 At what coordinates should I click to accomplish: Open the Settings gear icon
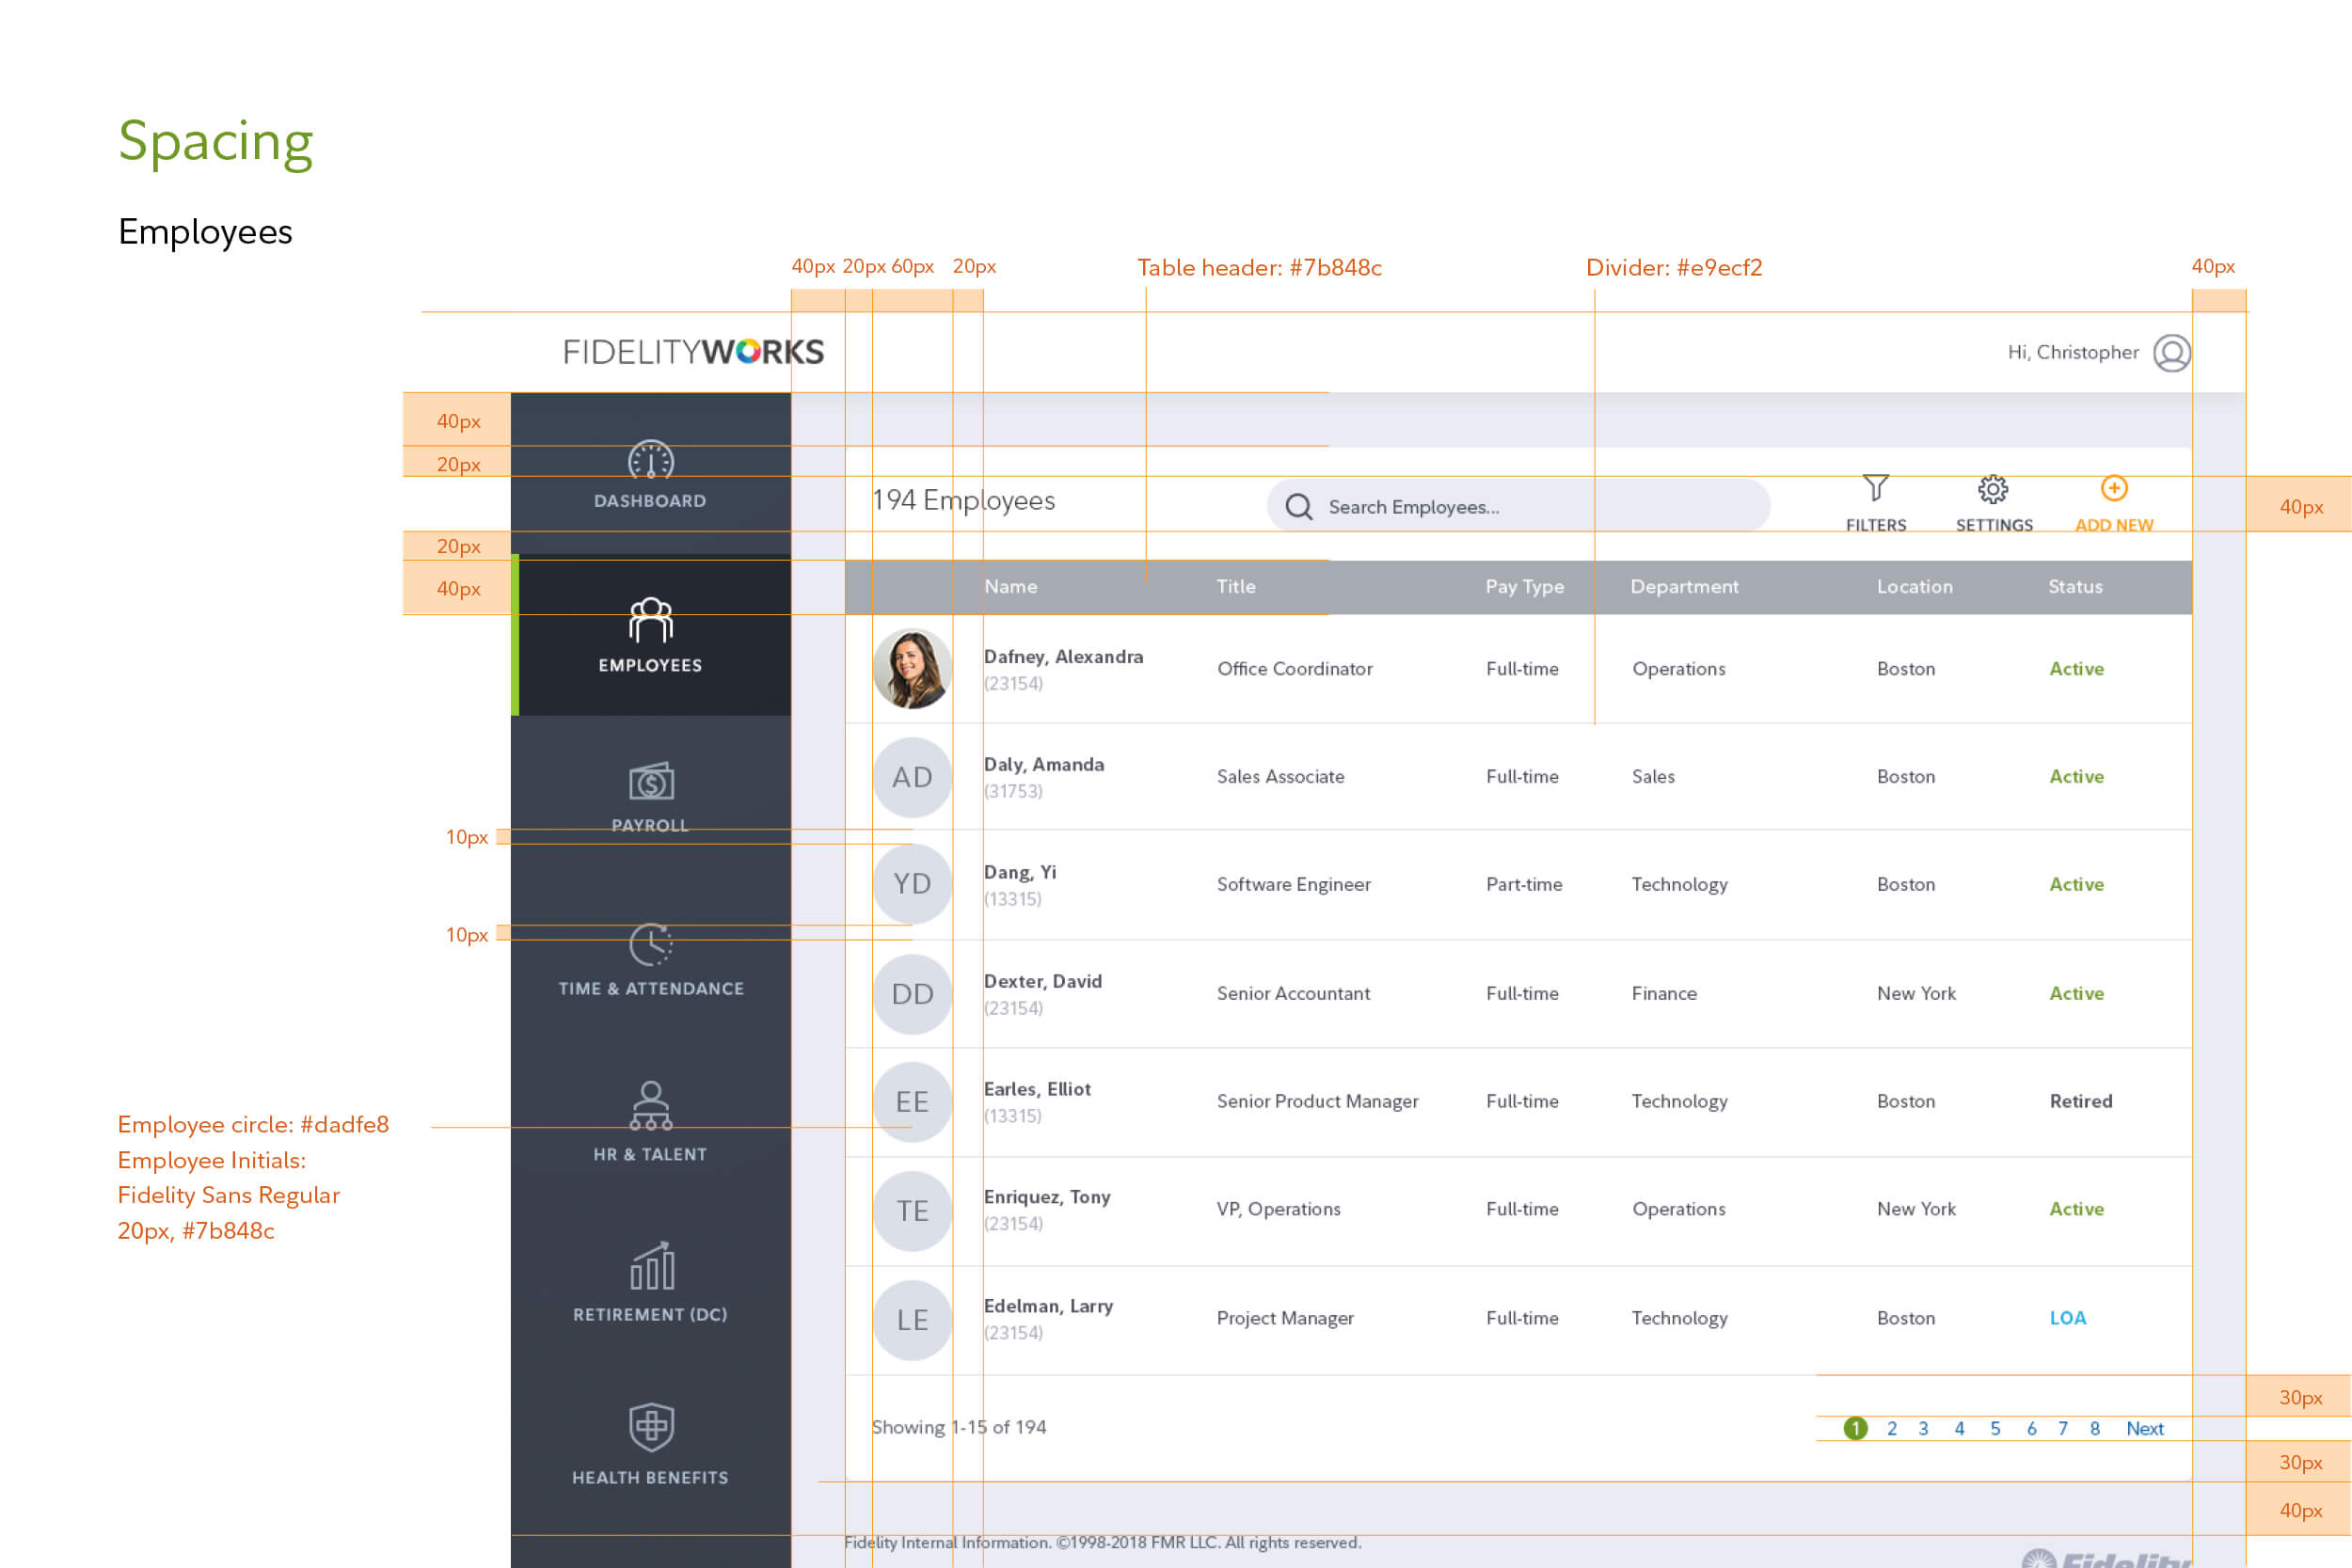click(1993, 489)
